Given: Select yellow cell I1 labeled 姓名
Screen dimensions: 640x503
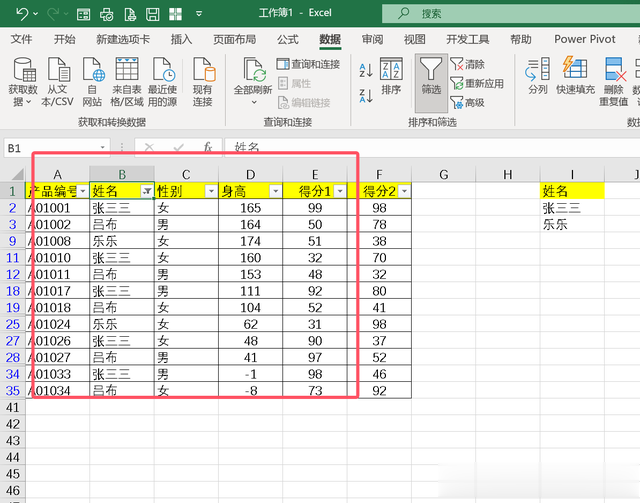Looking at the screenshot, I should 572,191.
